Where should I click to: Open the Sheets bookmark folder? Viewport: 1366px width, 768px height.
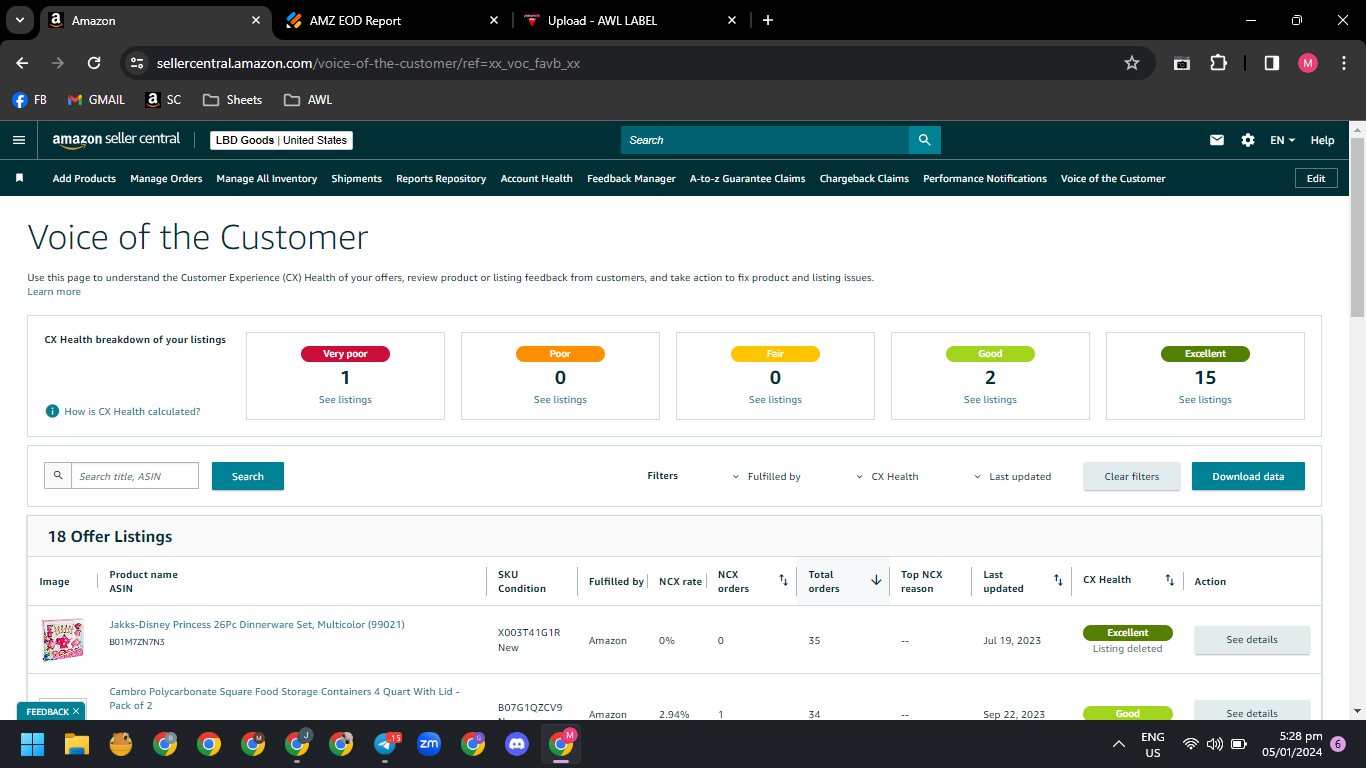(x=232, y=100)
